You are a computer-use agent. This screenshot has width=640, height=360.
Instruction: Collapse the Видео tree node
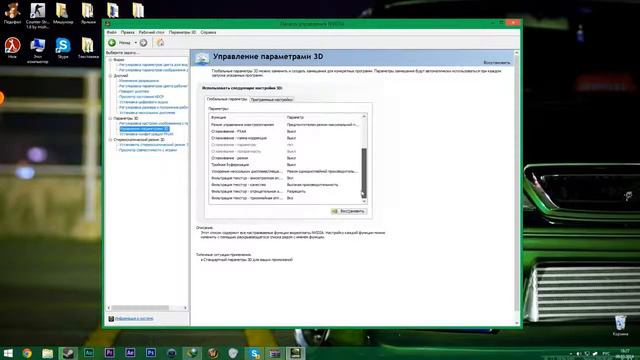110,60
